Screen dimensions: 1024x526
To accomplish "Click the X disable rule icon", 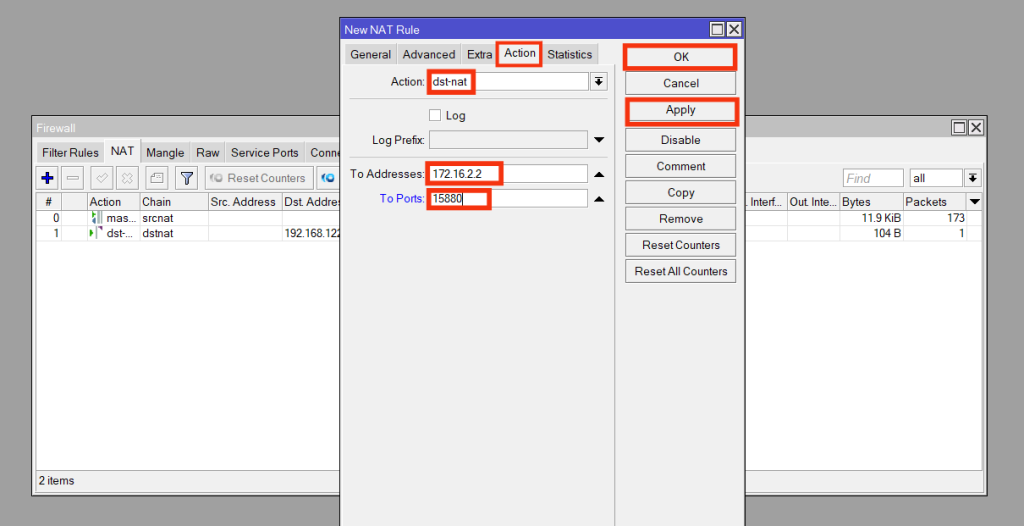I will pyautogui.click(x=127, y=178).
